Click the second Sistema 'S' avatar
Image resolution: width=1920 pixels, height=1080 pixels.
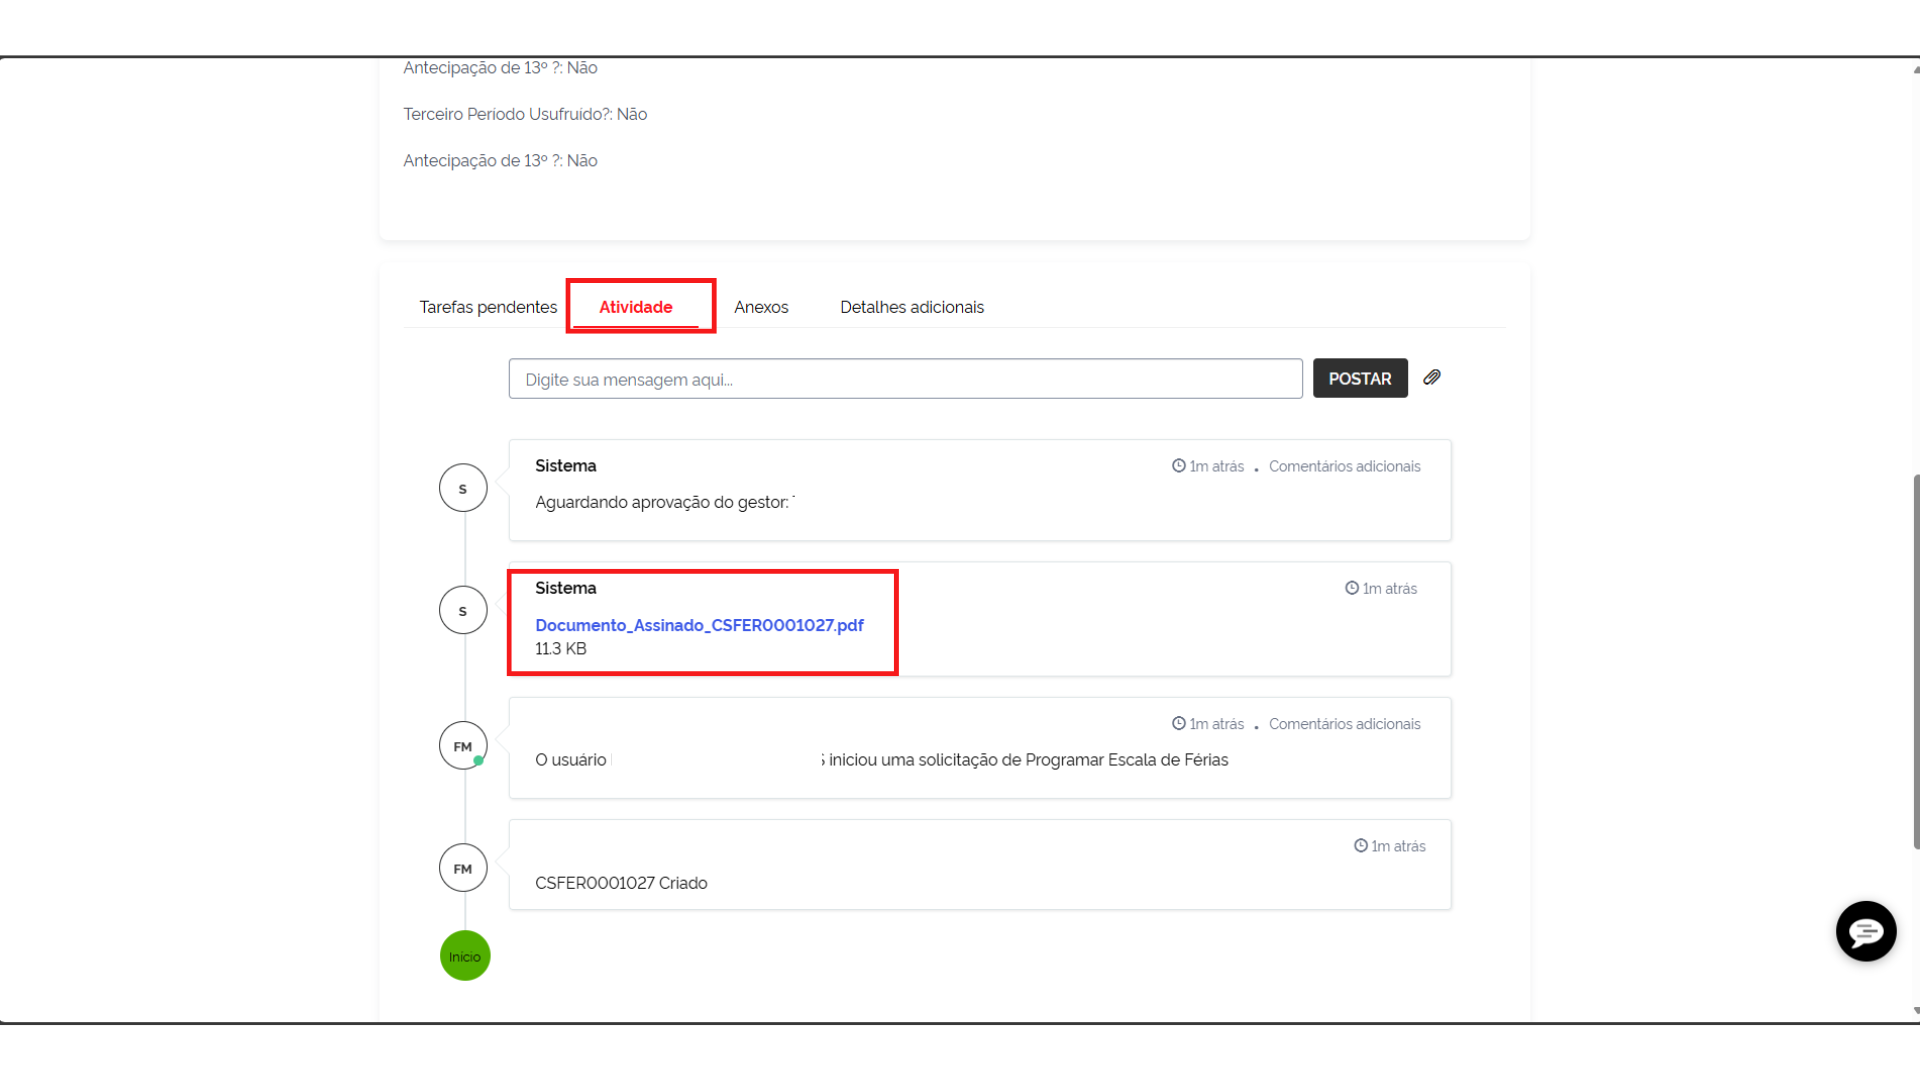tap(463, 610)
